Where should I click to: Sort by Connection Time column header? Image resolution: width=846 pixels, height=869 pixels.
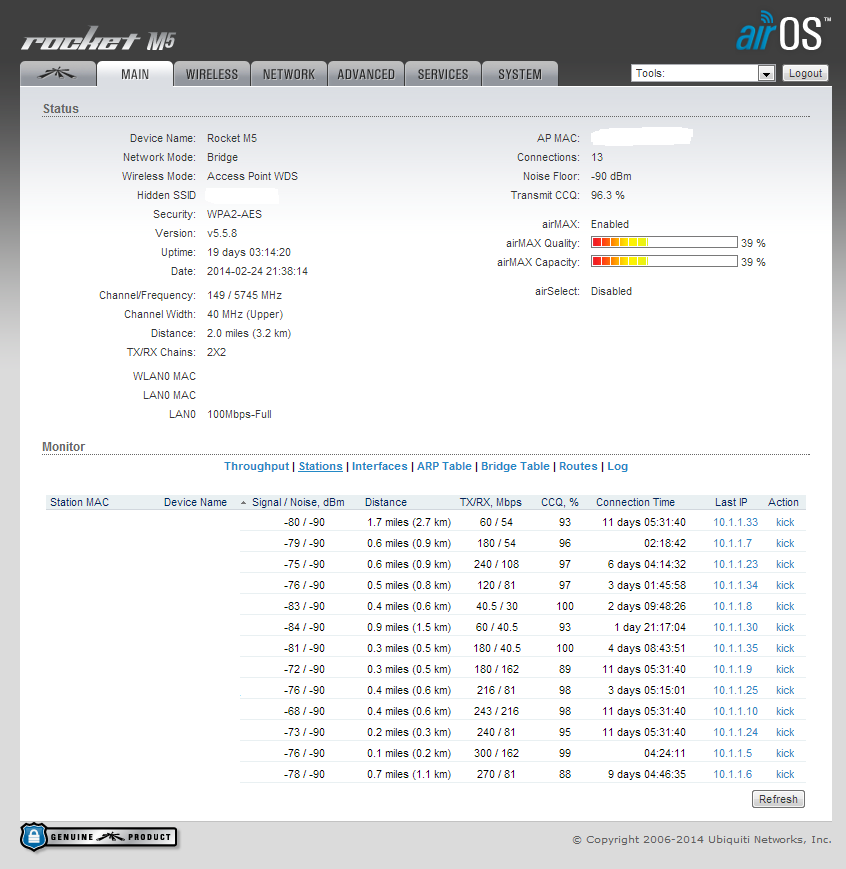coord(635,502)
